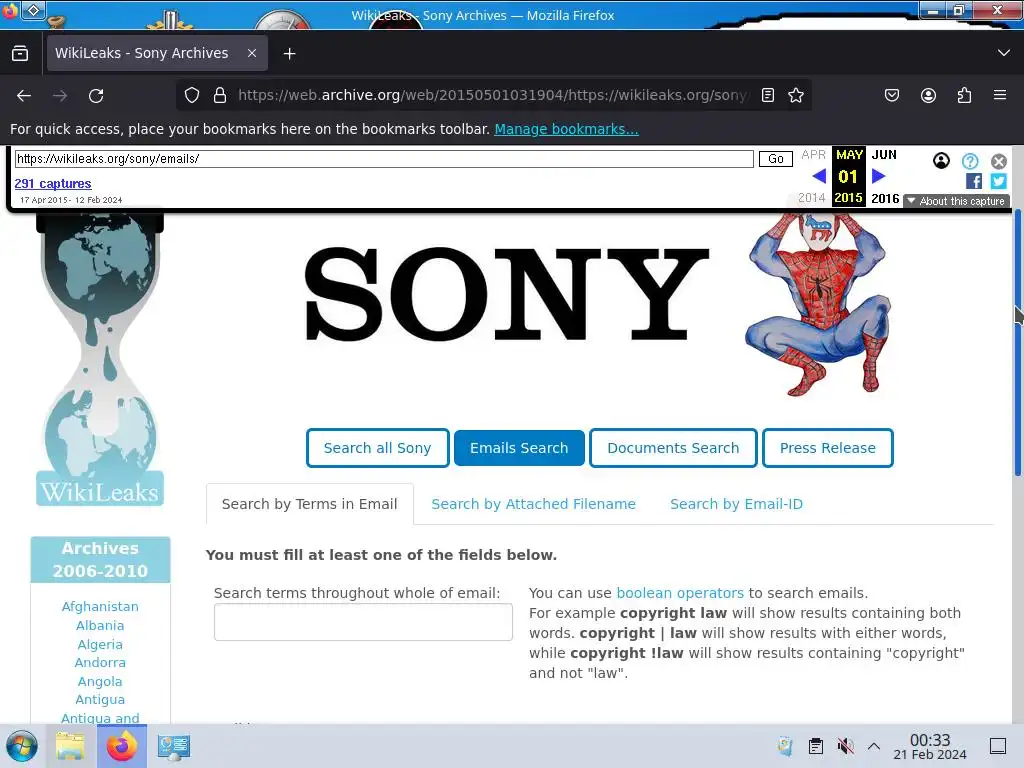Click the search terms text box

[x=363, y=622]
